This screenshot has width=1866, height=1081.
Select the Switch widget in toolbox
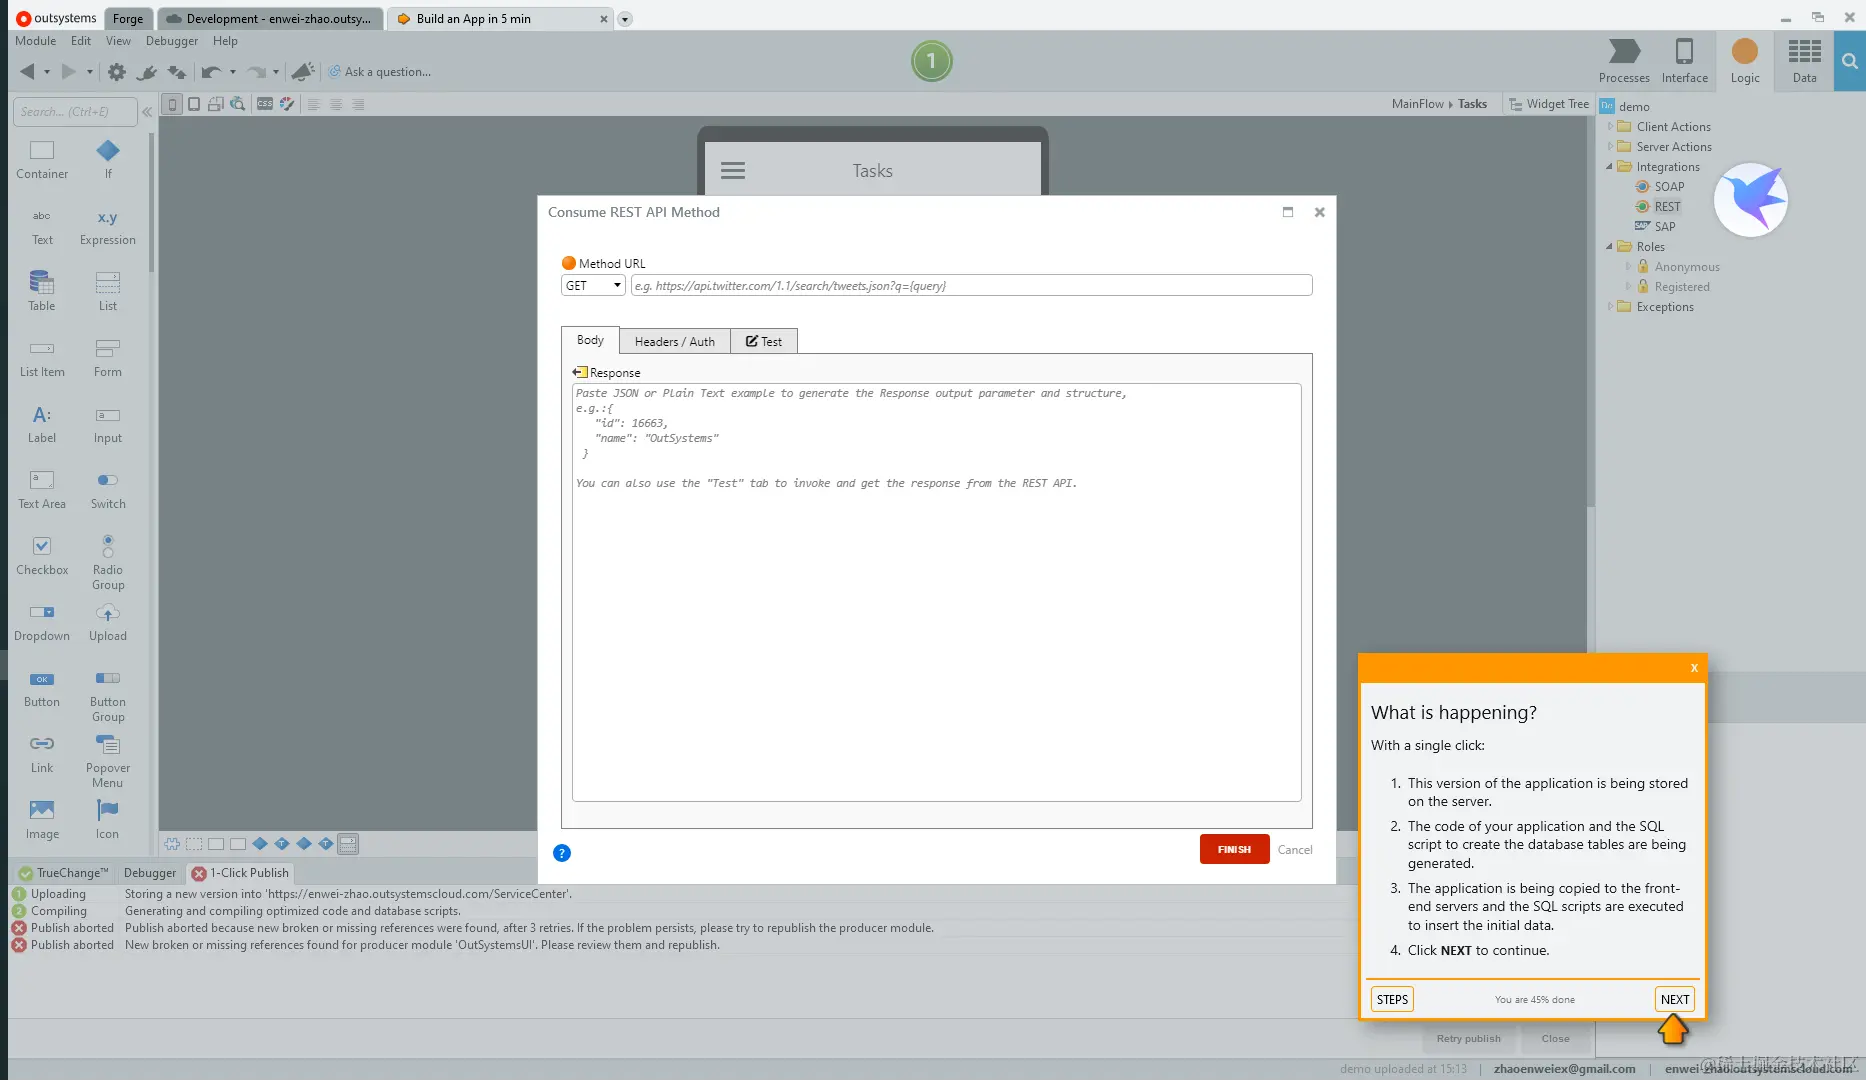pos(108,490)
